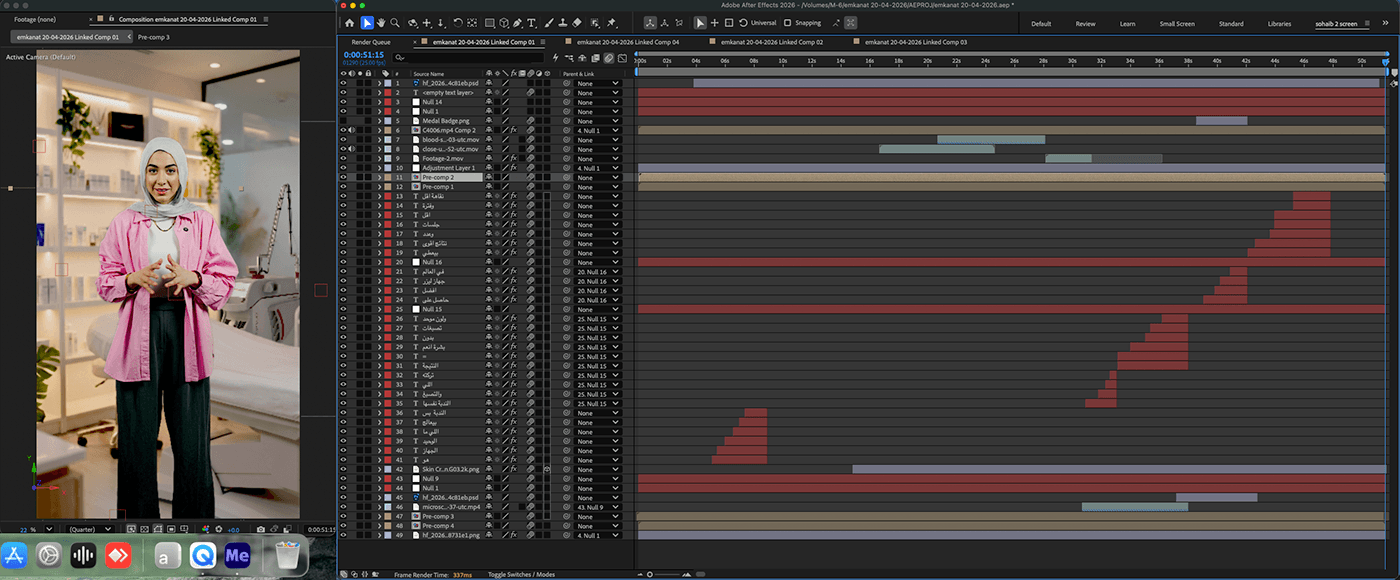
Task: Select the Roto Brush tool
Action: click(x=595, y=23)
